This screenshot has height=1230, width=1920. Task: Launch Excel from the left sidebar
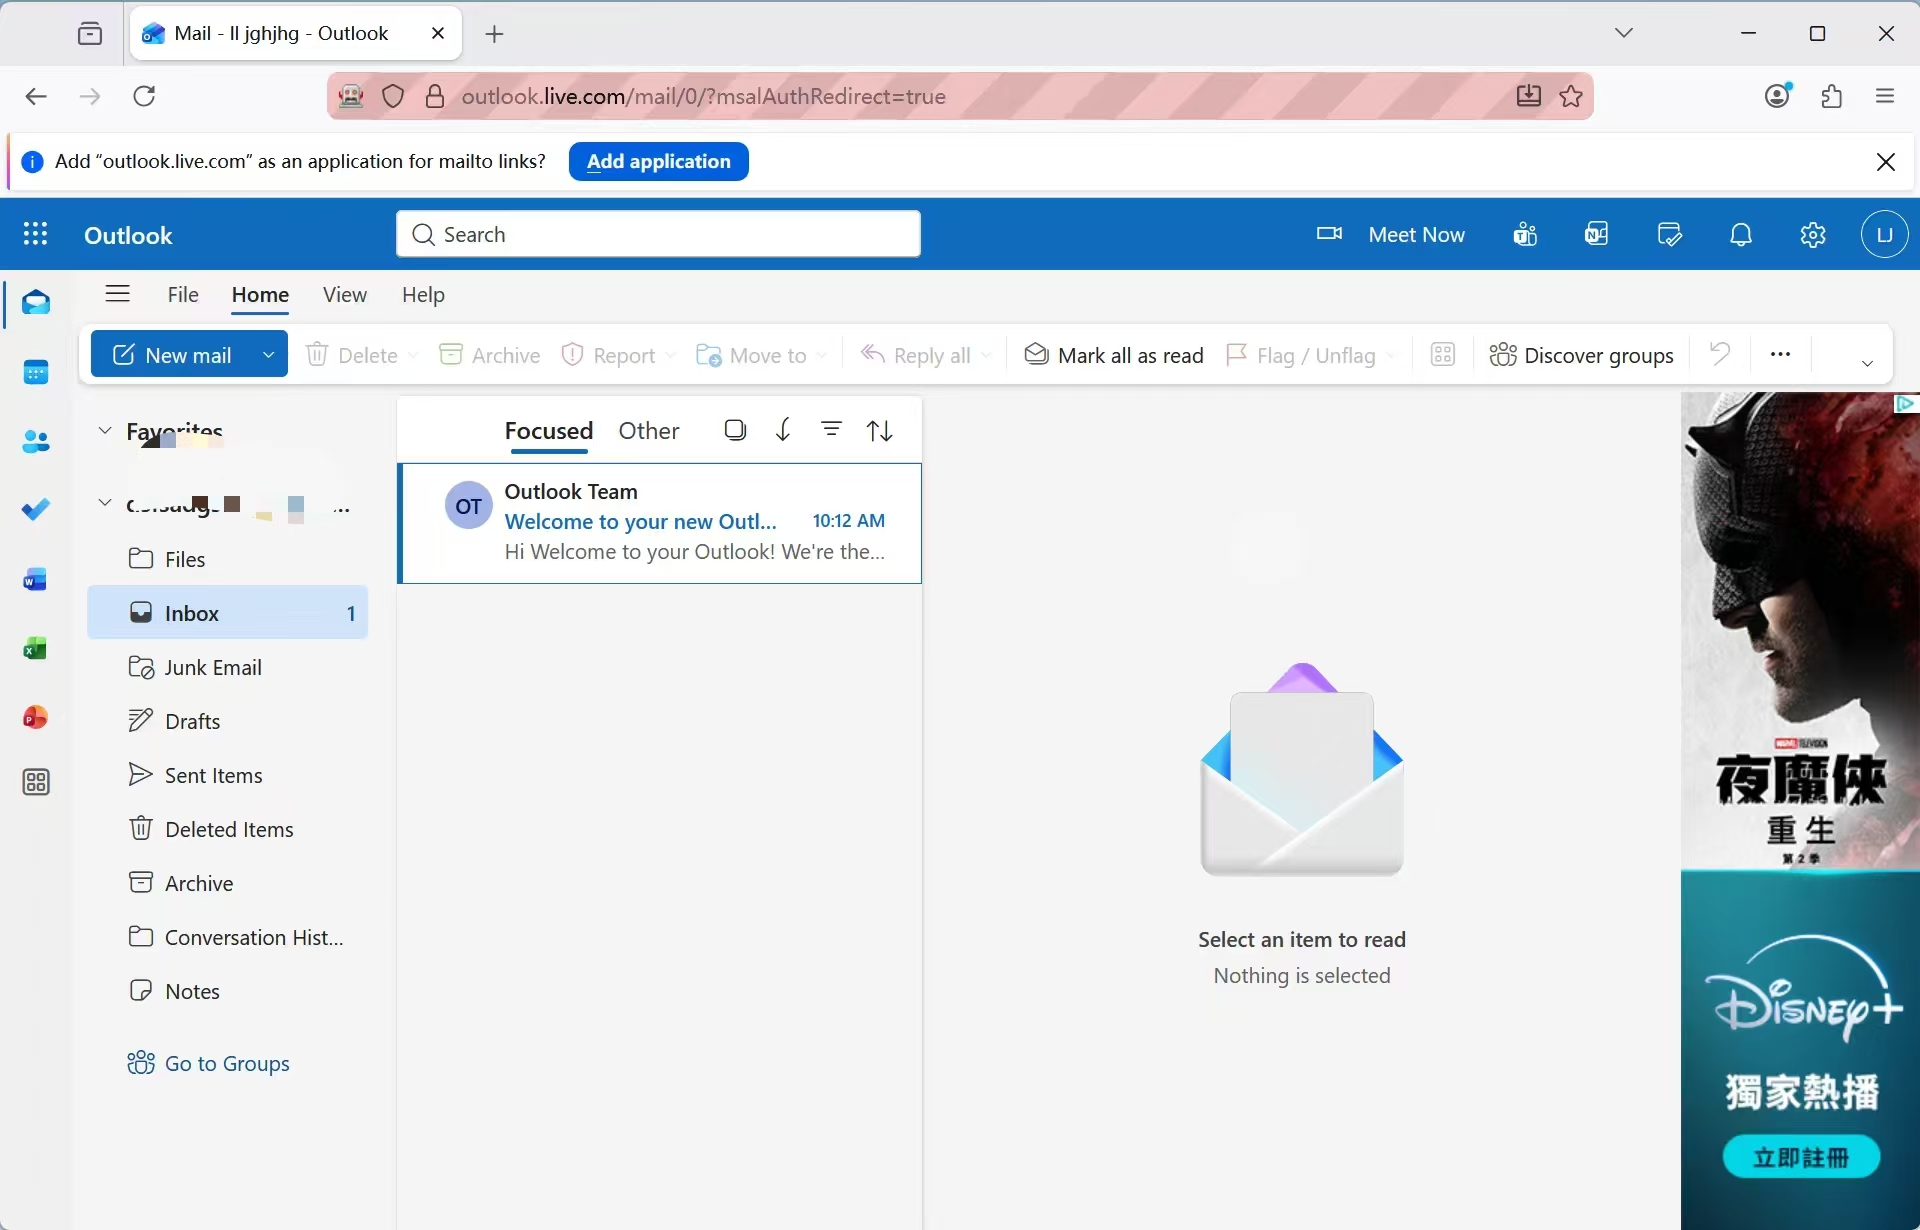35,649
